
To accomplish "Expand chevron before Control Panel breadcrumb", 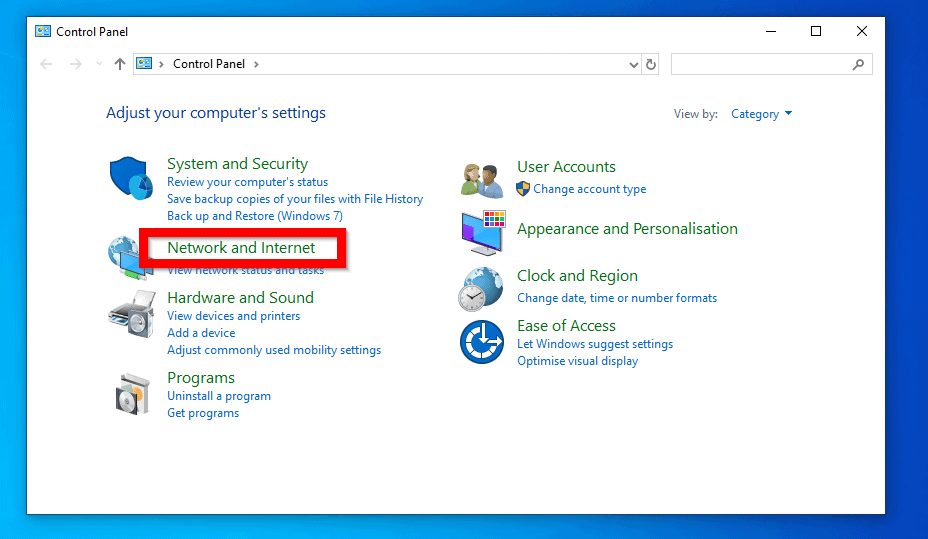I will click(x=161, y=64).
